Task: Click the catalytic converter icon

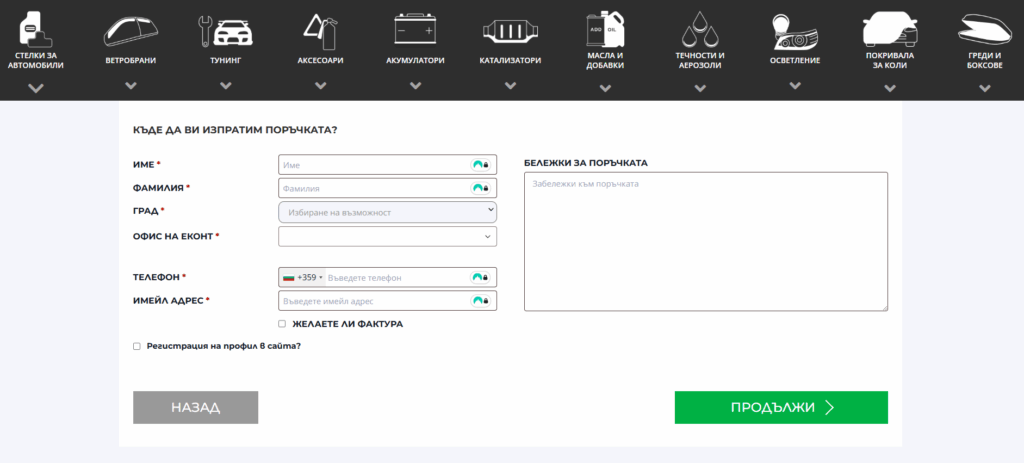Action: click(x=510, y=30)
